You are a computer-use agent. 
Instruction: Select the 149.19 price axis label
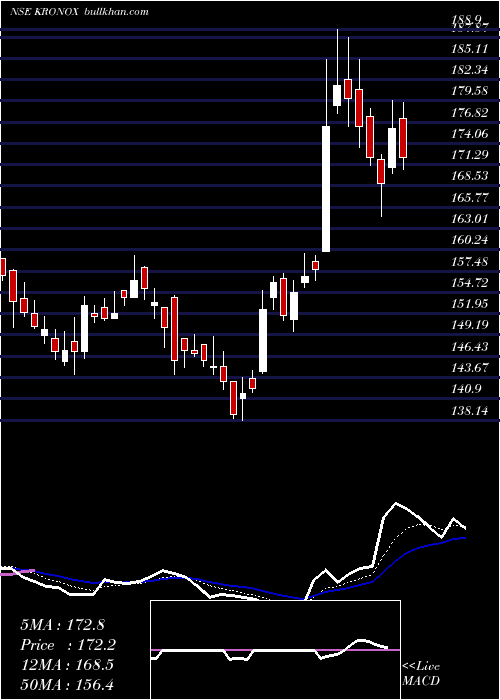coord(470,325)
